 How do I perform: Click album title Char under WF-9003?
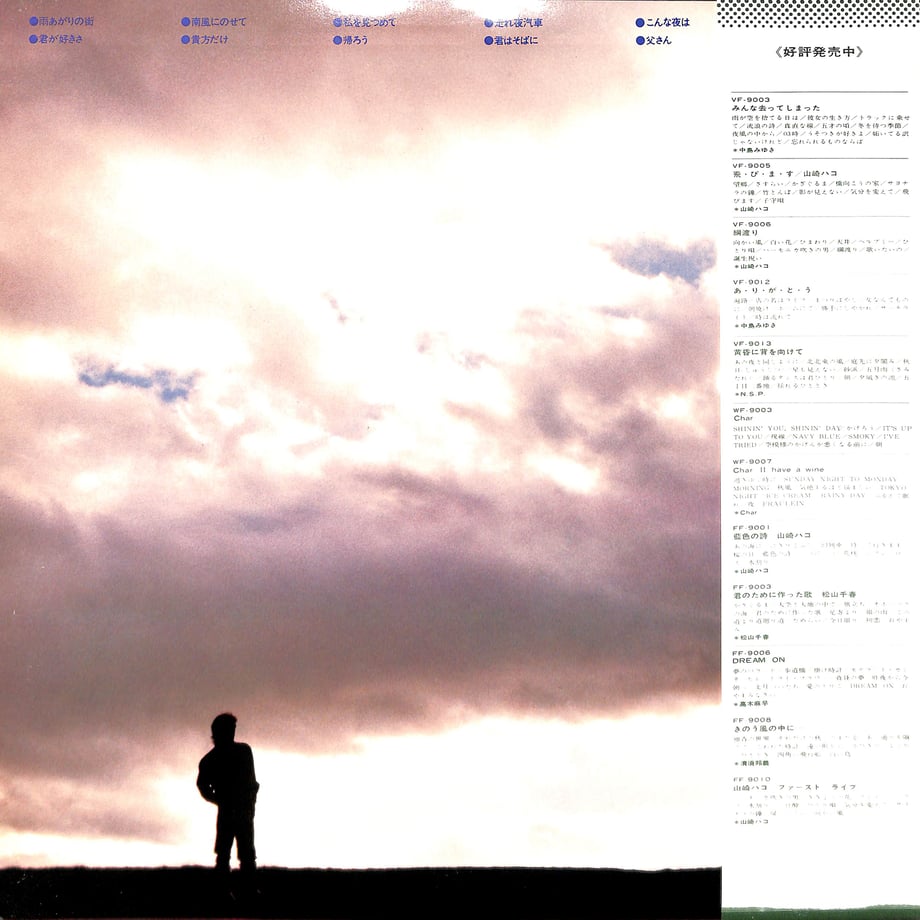pyautogui.click(x=743, y=418)
